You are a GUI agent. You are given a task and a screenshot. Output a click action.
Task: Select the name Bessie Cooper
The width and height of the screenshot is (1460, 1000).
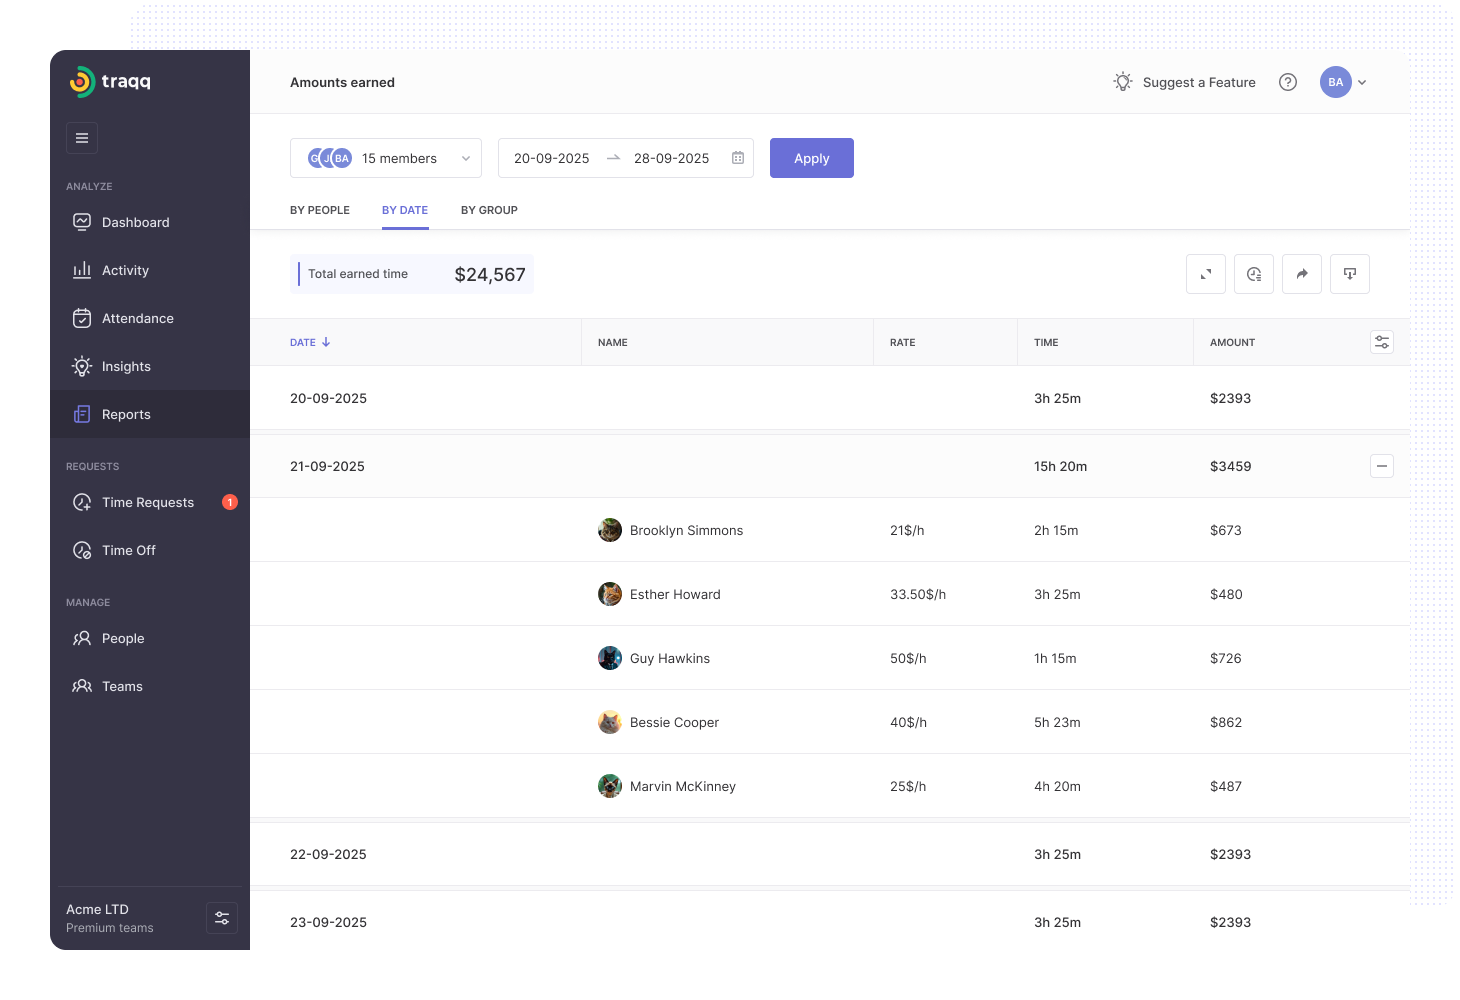tap(674, 722)
